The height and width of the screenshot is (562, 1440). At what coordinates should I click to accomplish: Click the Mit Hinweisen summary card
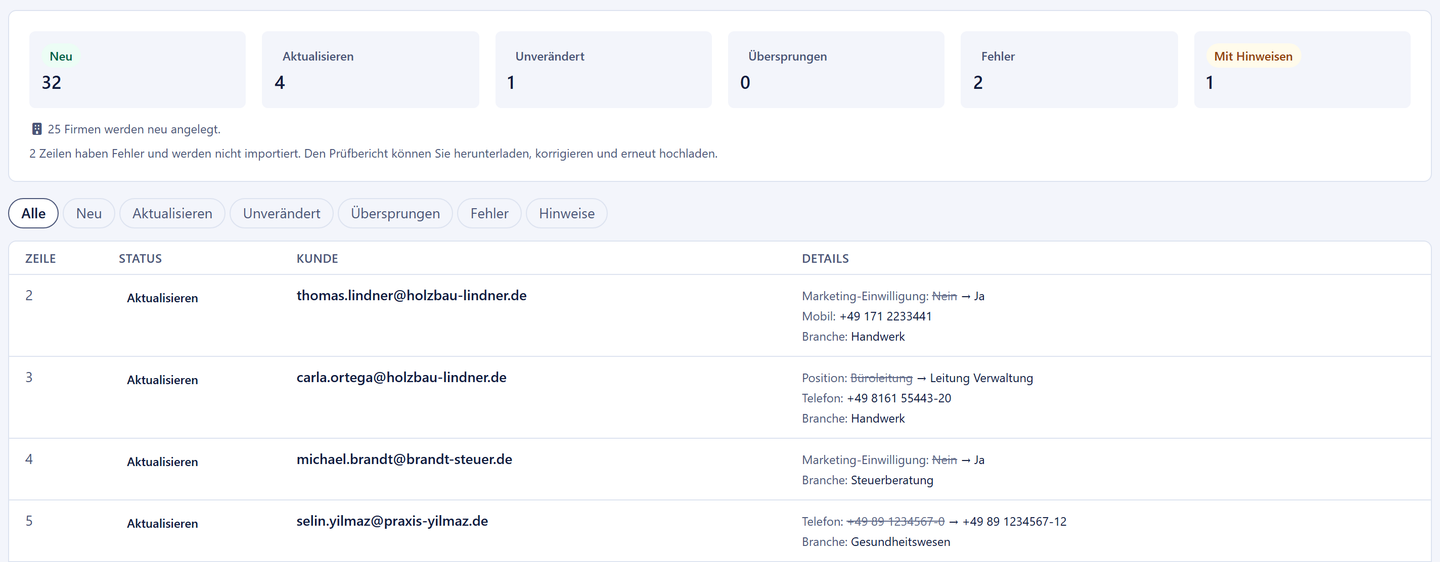coord(1302,69)
